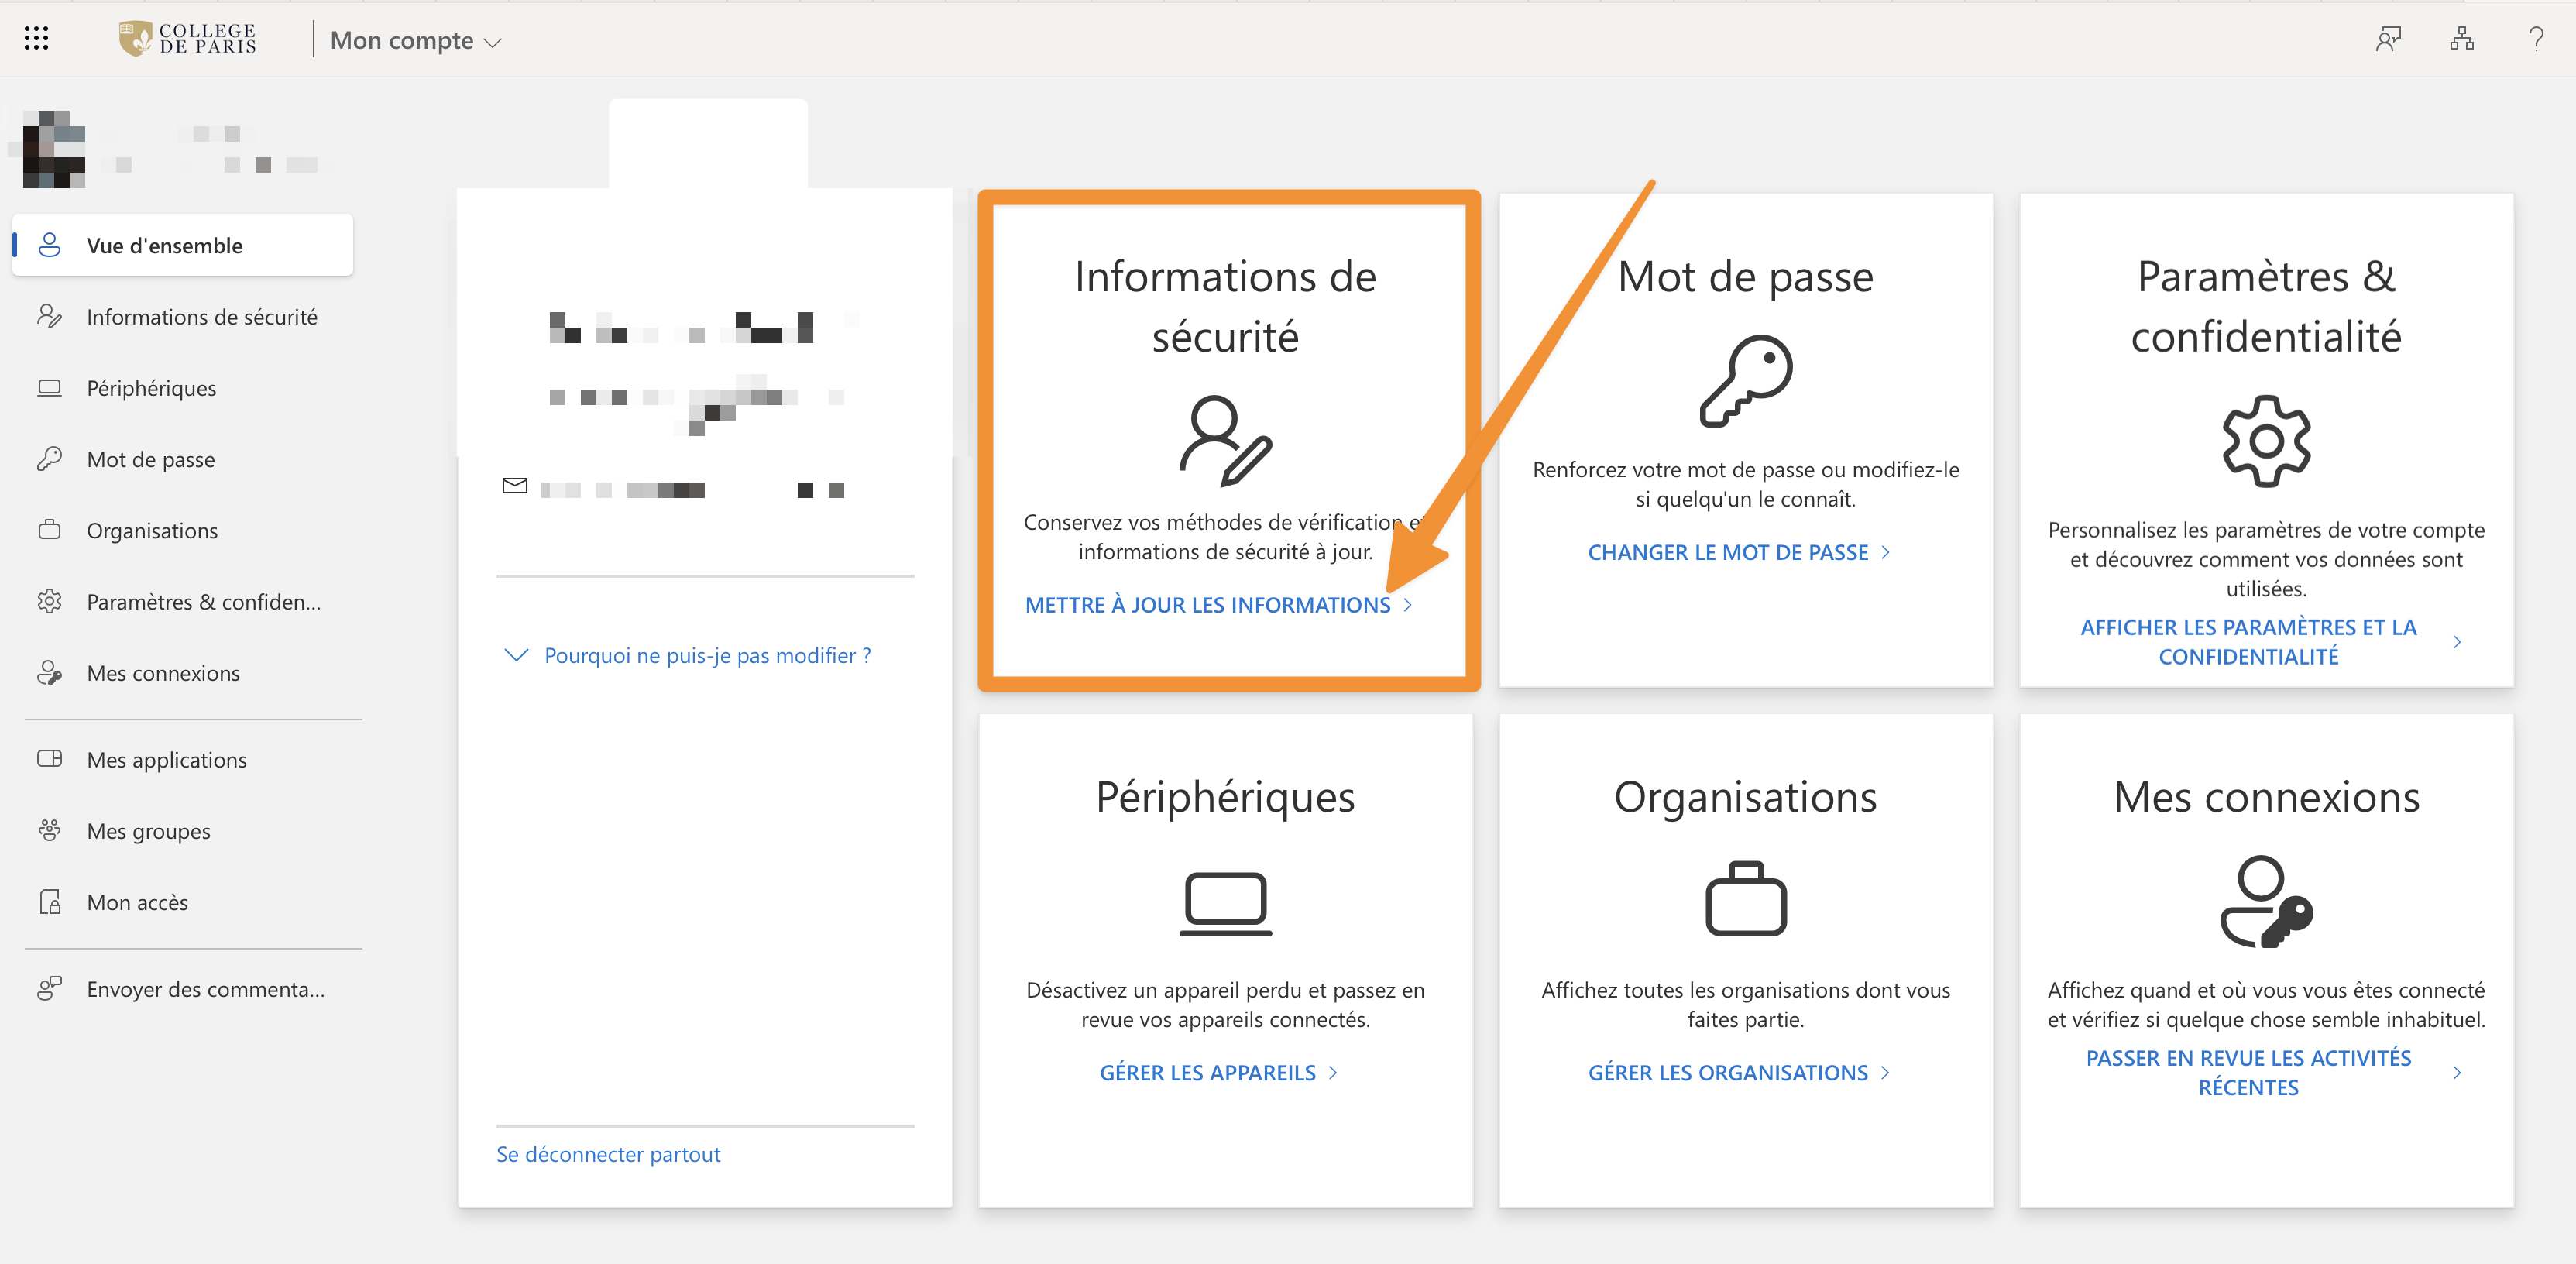2576x1264 pixels.
Task: Click the gear icon in Paramètres & confidentialité card
Action: [x=2265, y=441]
